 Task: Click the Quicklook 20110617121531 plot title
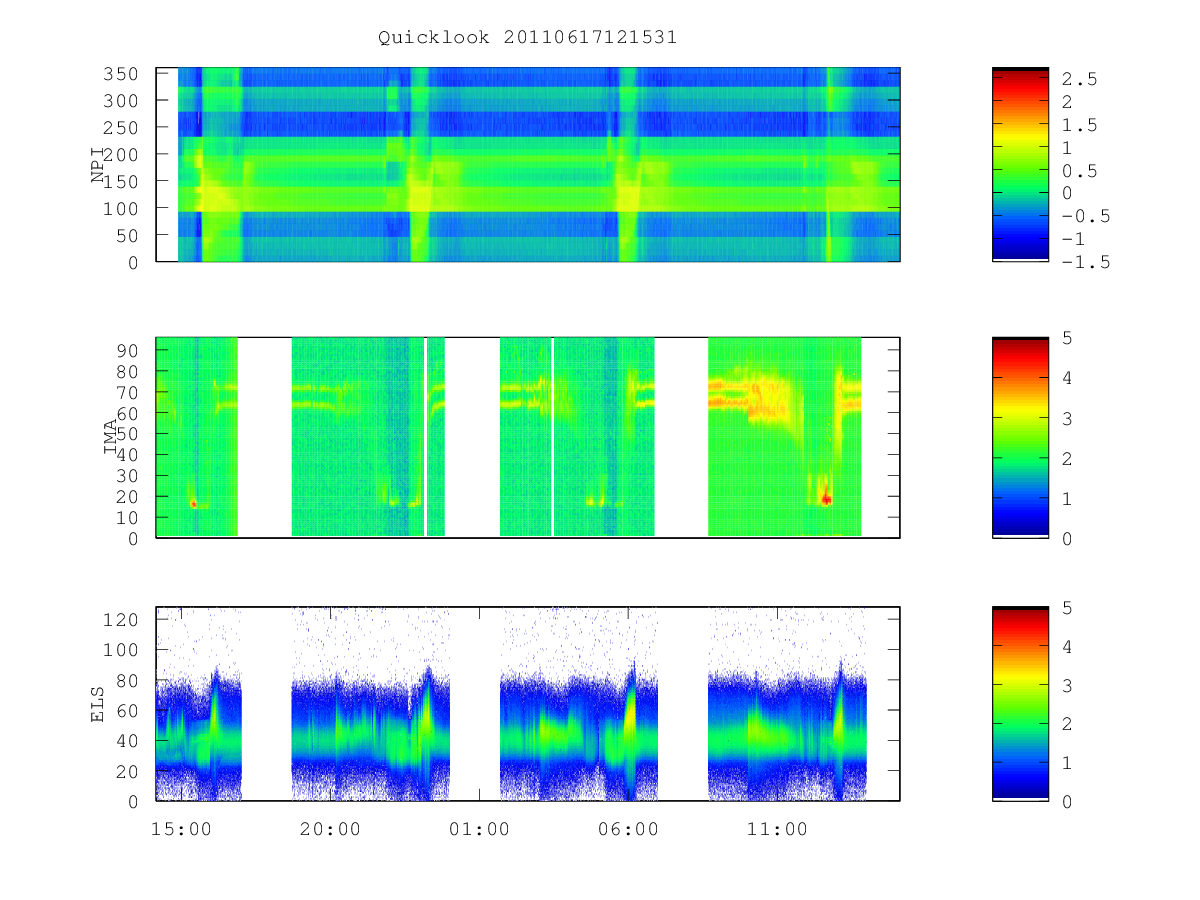coord(528,38)
